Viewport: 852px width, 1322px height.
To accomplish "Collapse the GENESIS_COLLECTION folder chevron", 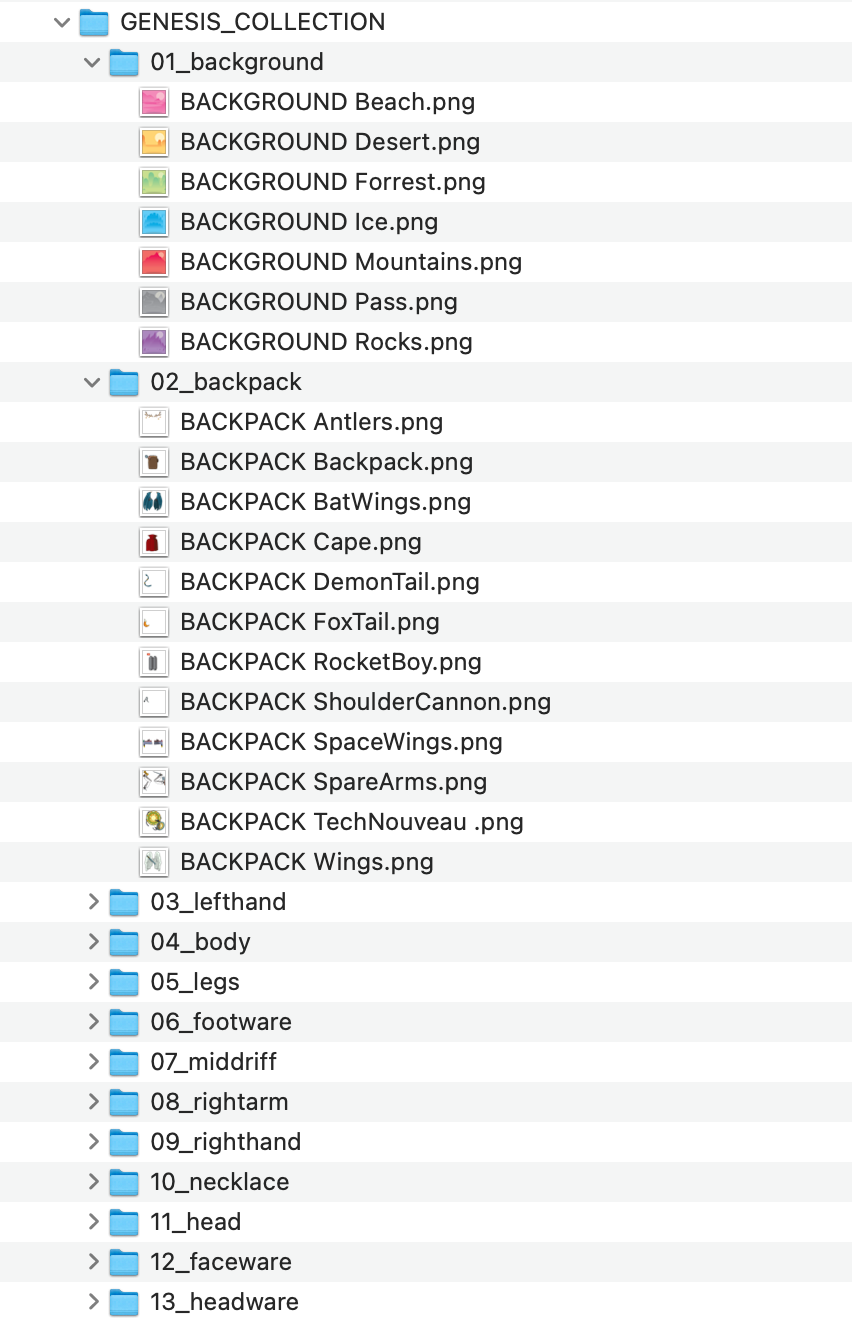I will pos(63,22).
